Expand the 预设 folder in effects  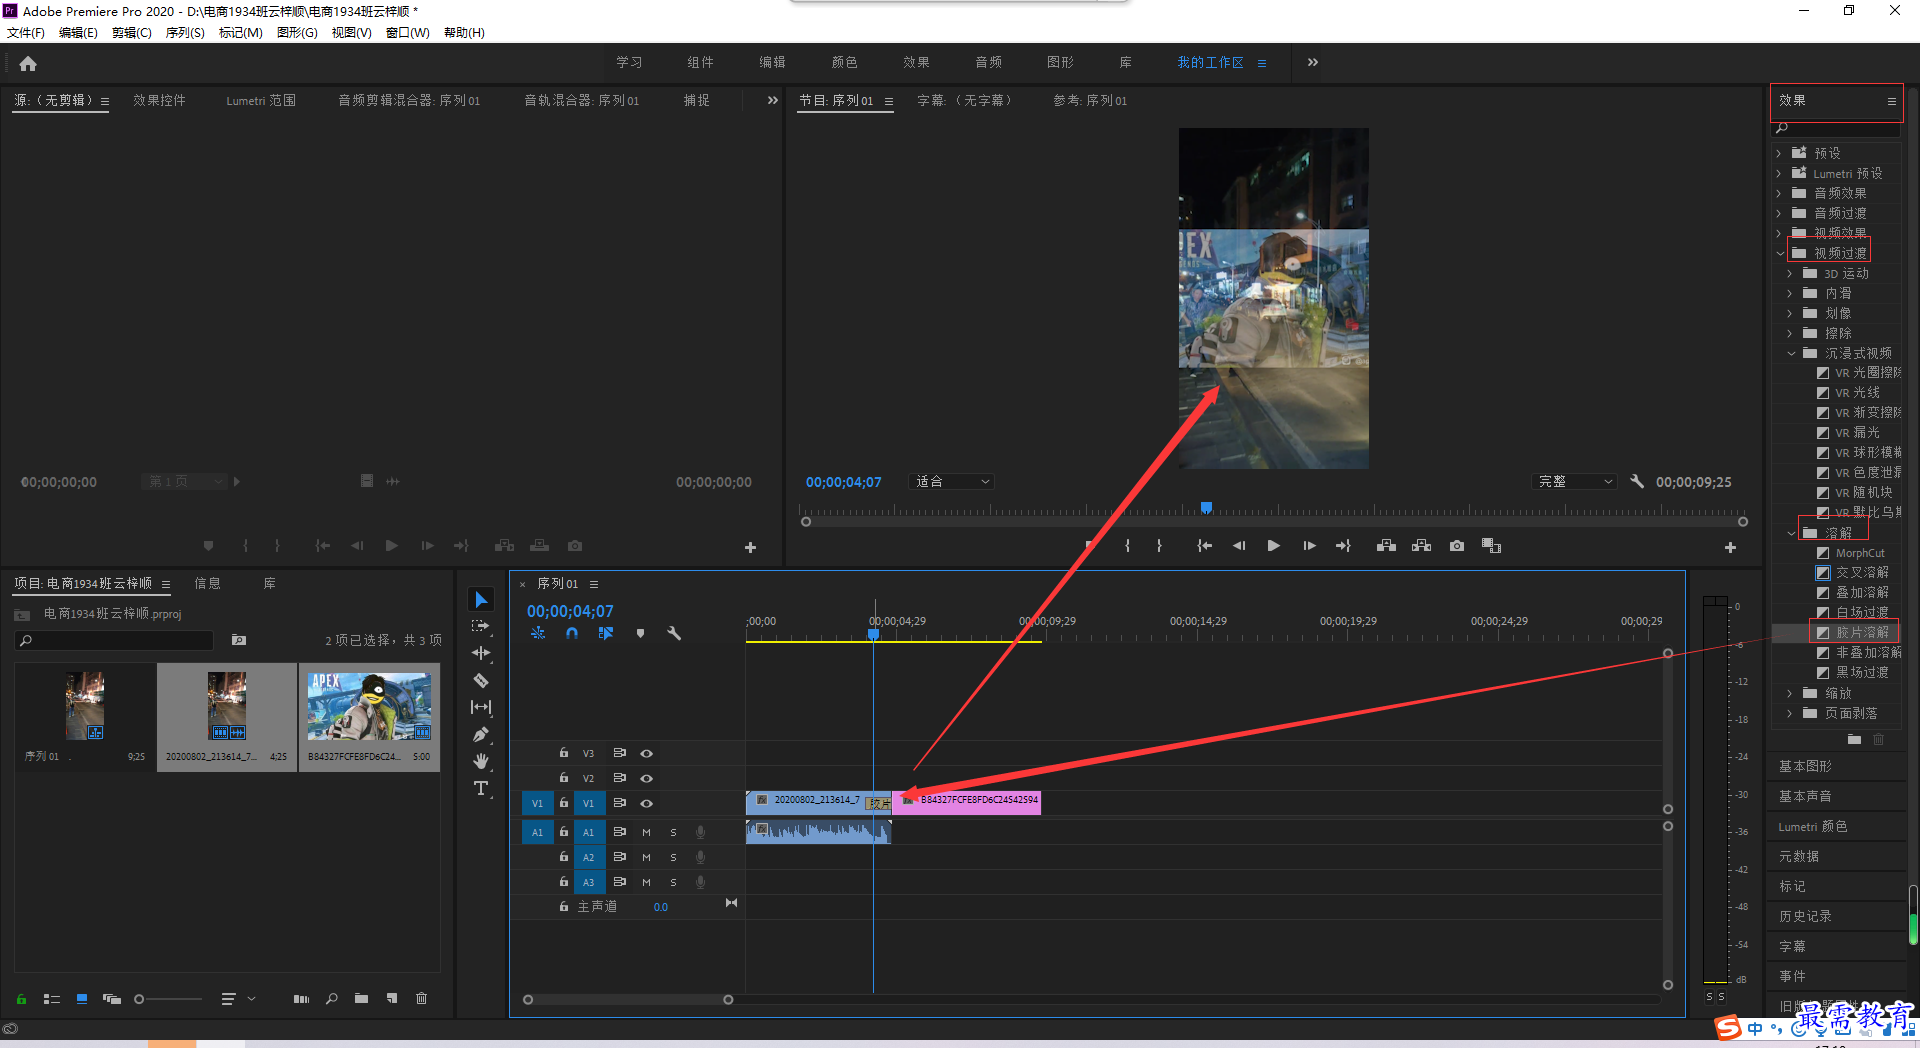point(1779,153)
